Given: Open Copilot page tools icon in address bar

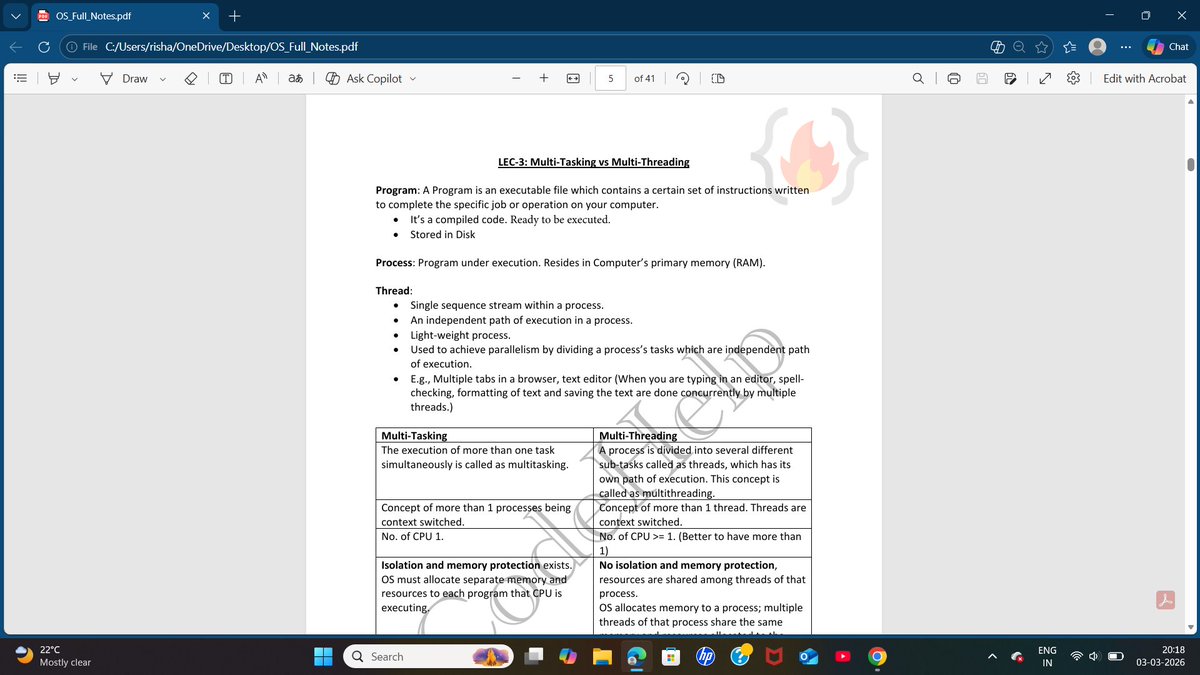Looking at the screenshot, I should click(996, 47).
